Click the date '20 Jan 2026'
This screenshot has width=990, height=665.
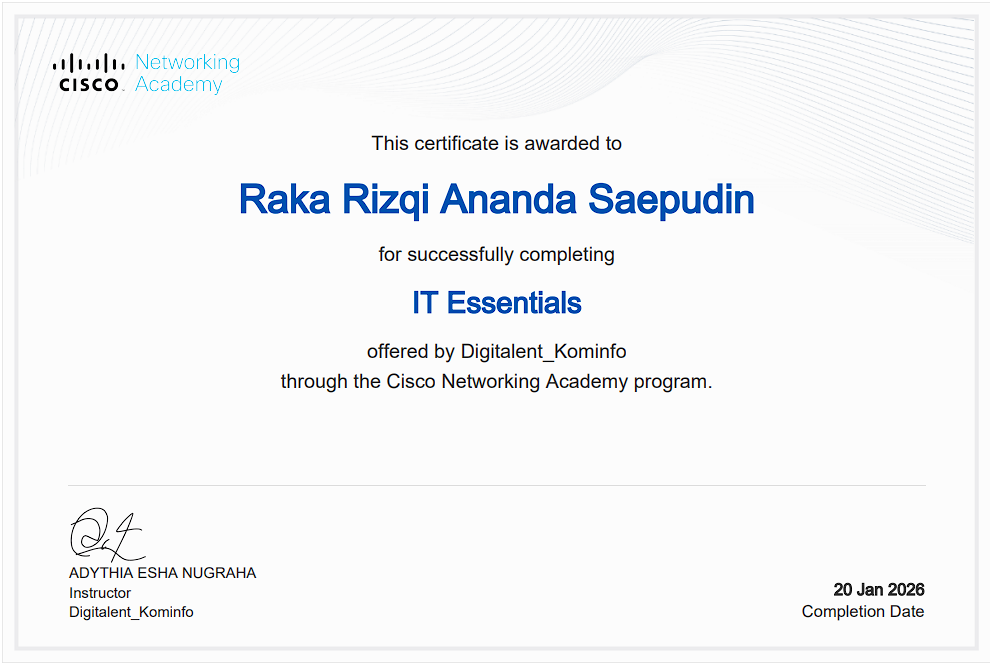(879, 590)
